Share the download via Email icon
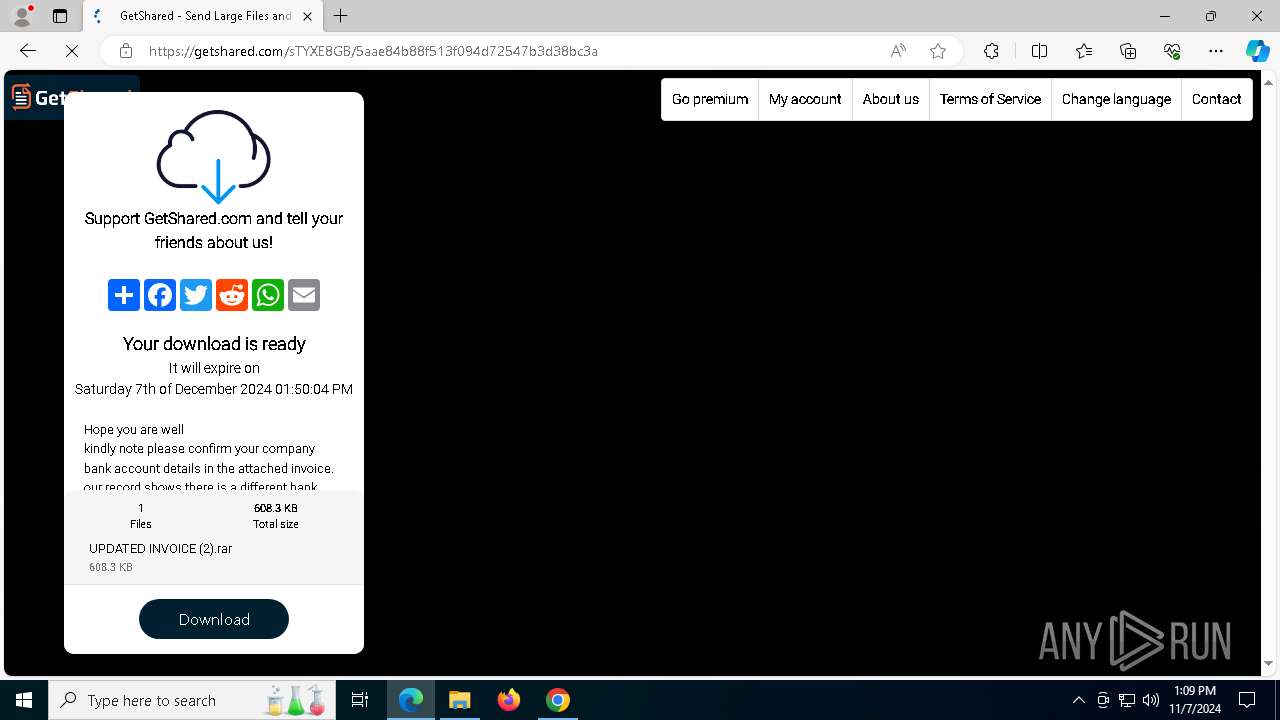The image size is (1280, 720). (x=304, y=295)
